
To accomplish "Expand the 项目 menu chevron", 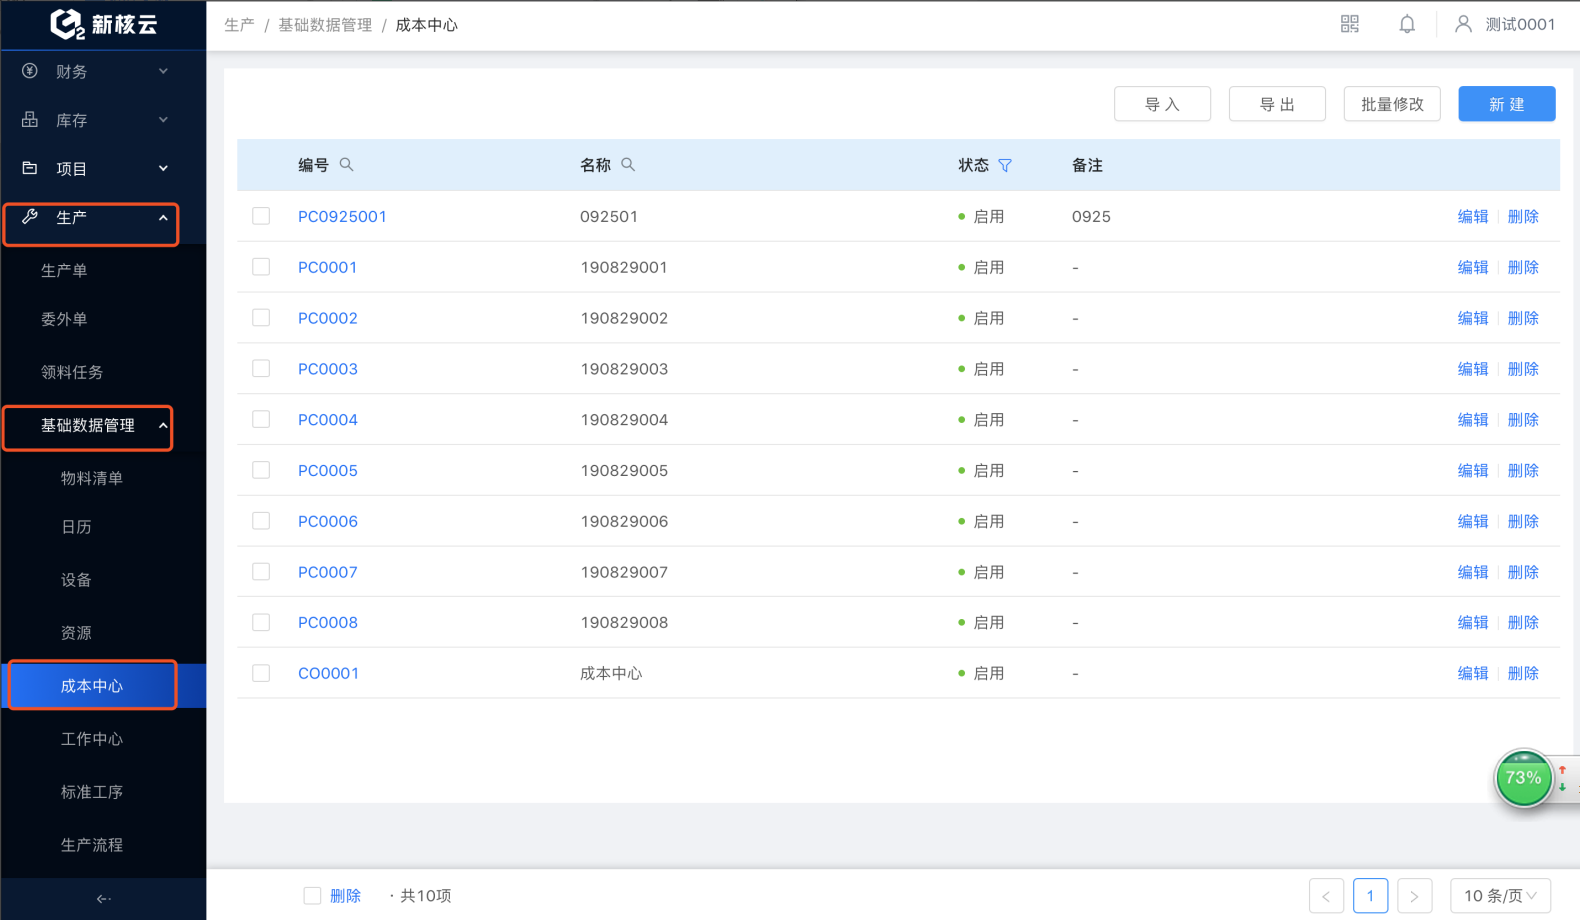I will (x=163, y=168).
